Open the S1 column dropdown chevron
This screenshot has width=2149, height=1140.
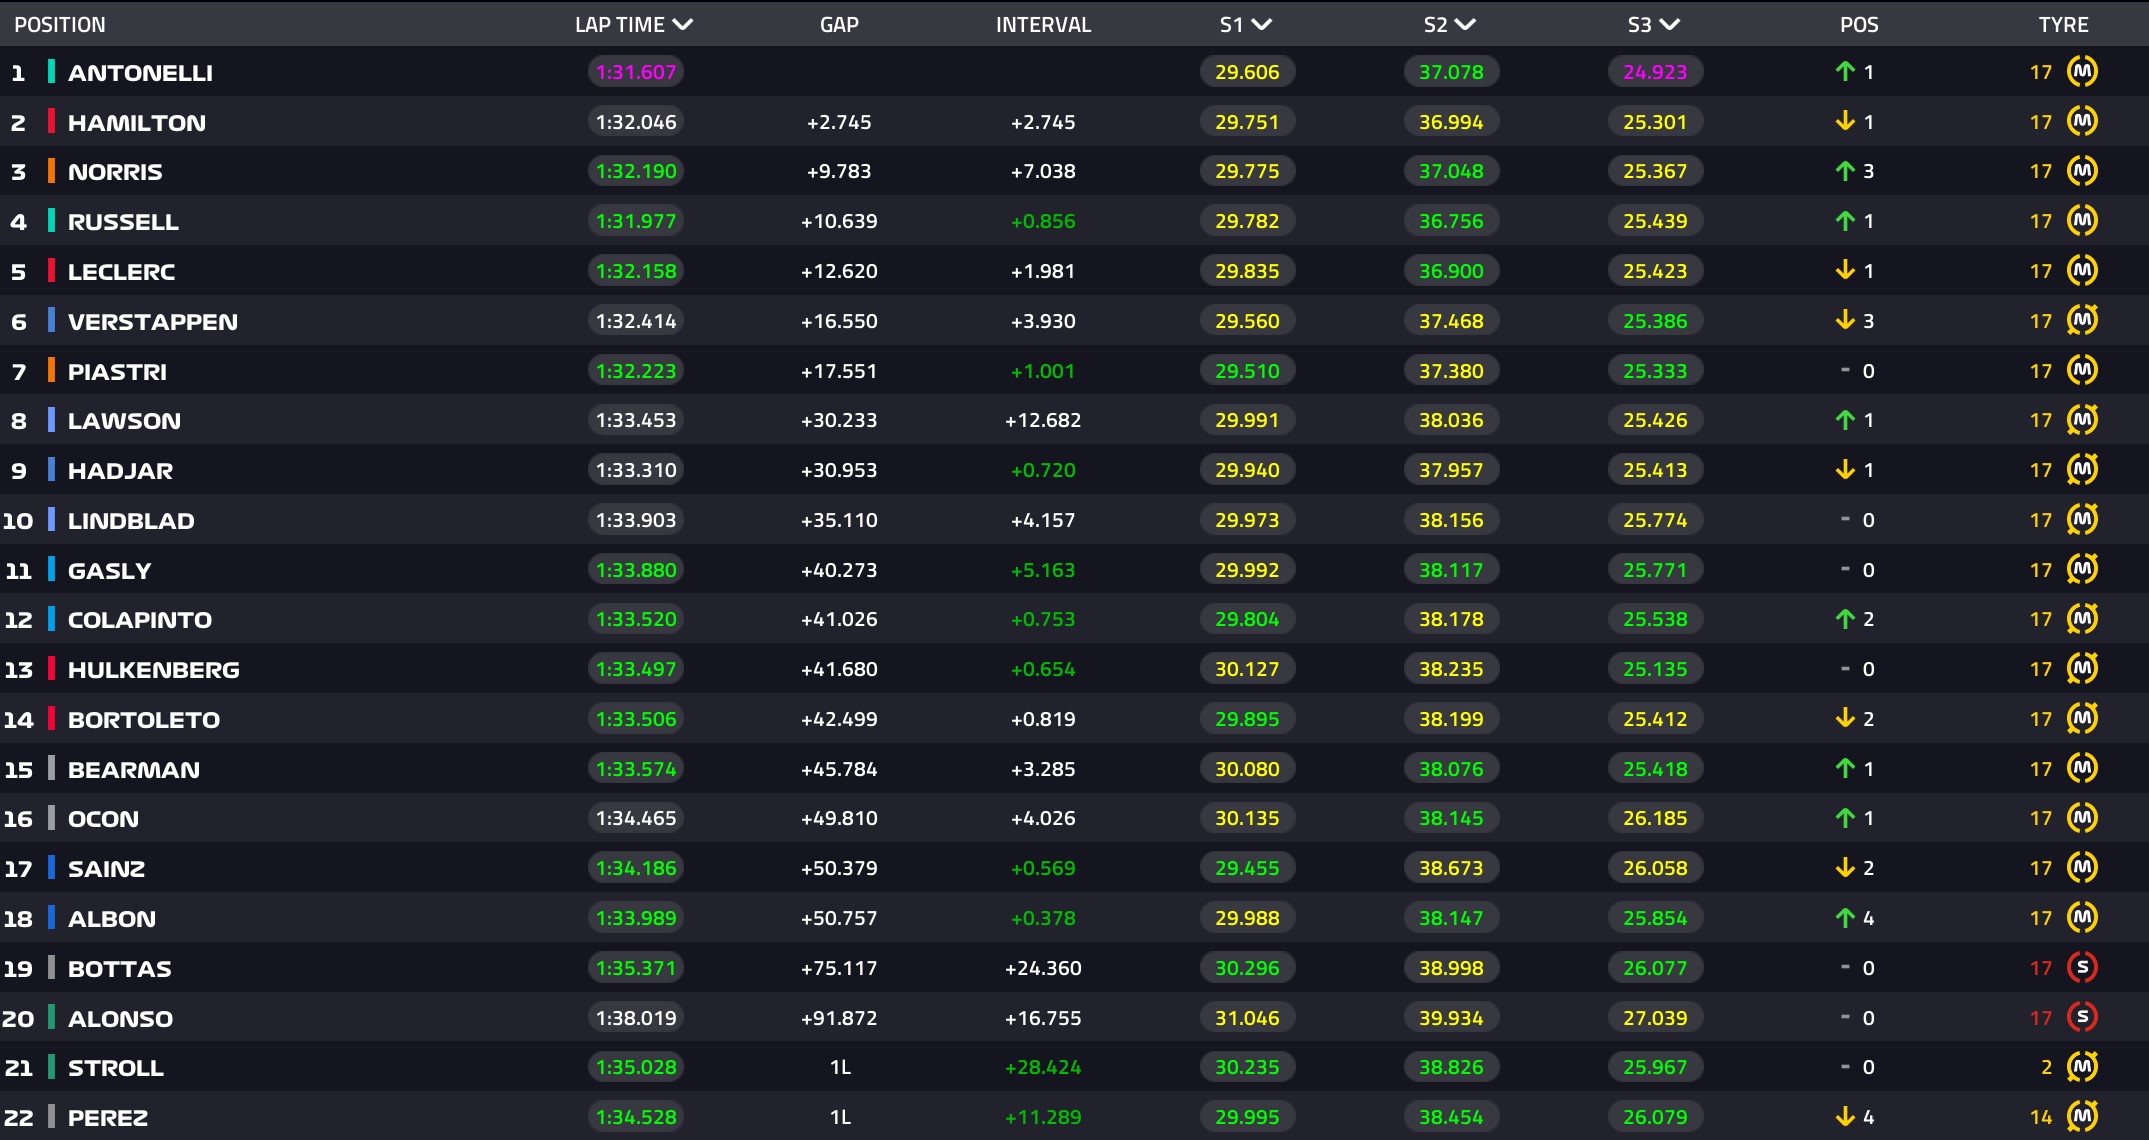pyautogui.click(x=1262, y=24)
